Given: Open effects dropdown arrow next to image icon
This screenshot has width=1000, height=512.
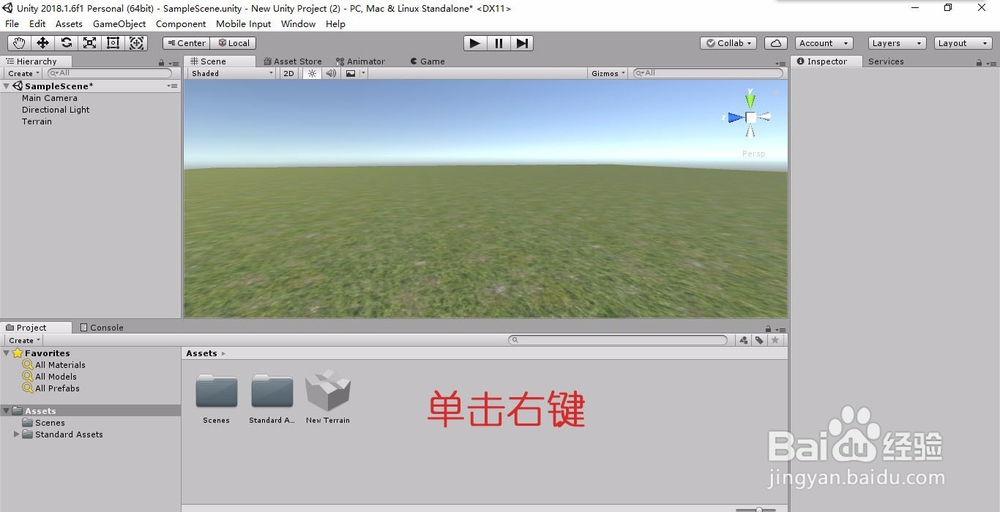Looking at the screenshot, I should click(x=363, y=73).
